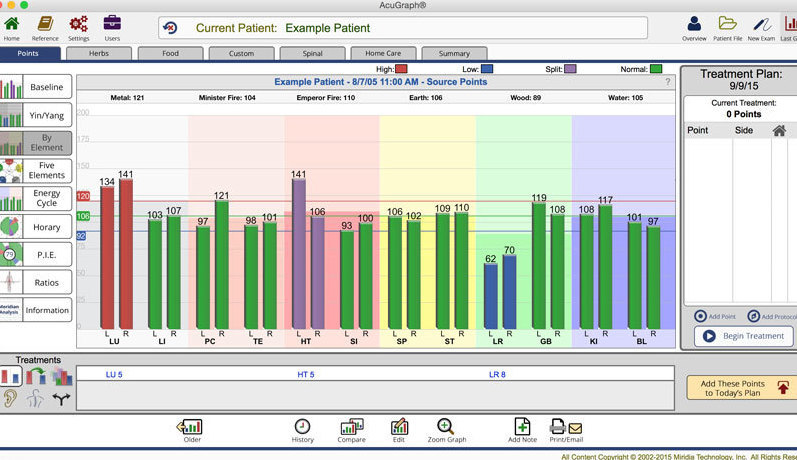This screenshot has height=460, width=797.
Task: Open Users briefcase icon
Action: point(112,24)
